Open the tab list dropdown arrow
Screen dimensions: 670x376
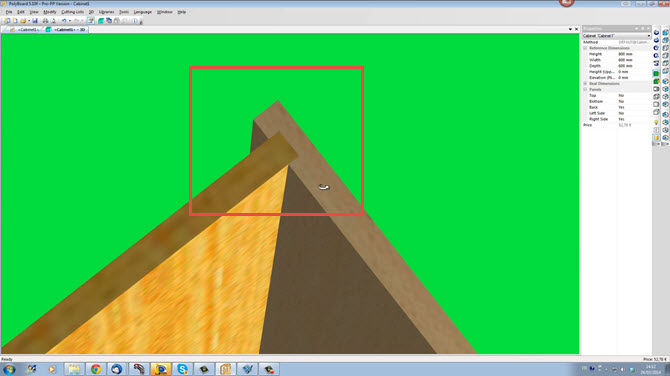point(570,29)
